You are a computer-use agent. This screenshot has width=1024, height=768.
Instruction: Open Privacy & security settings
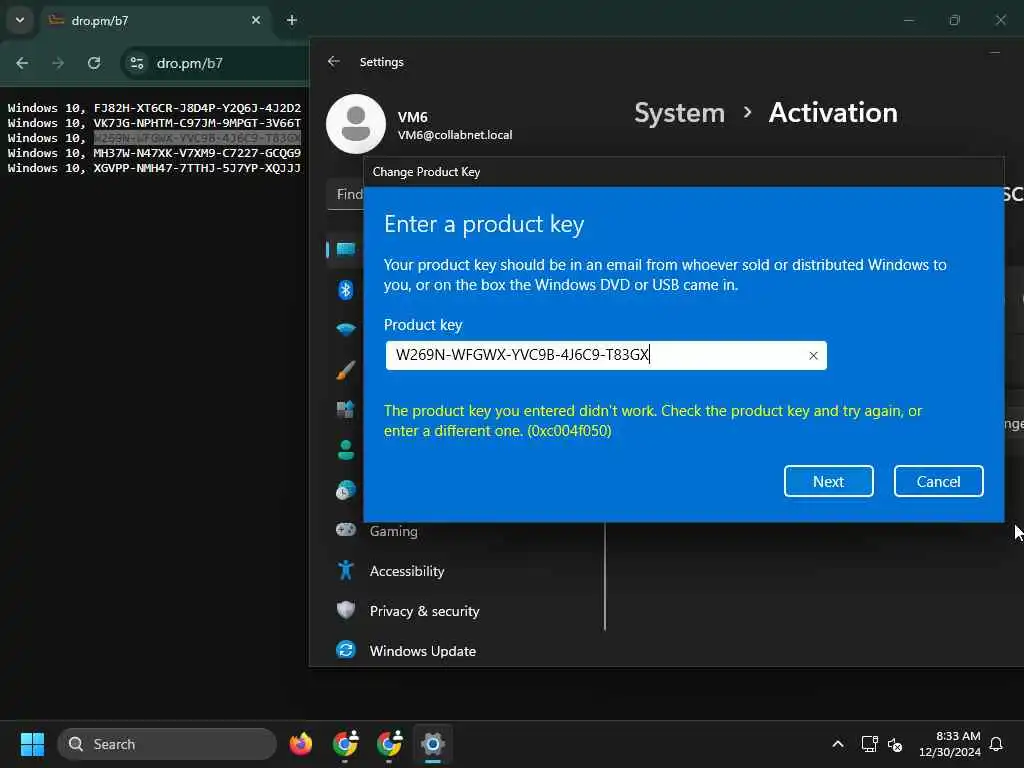(x=424, y=611)
